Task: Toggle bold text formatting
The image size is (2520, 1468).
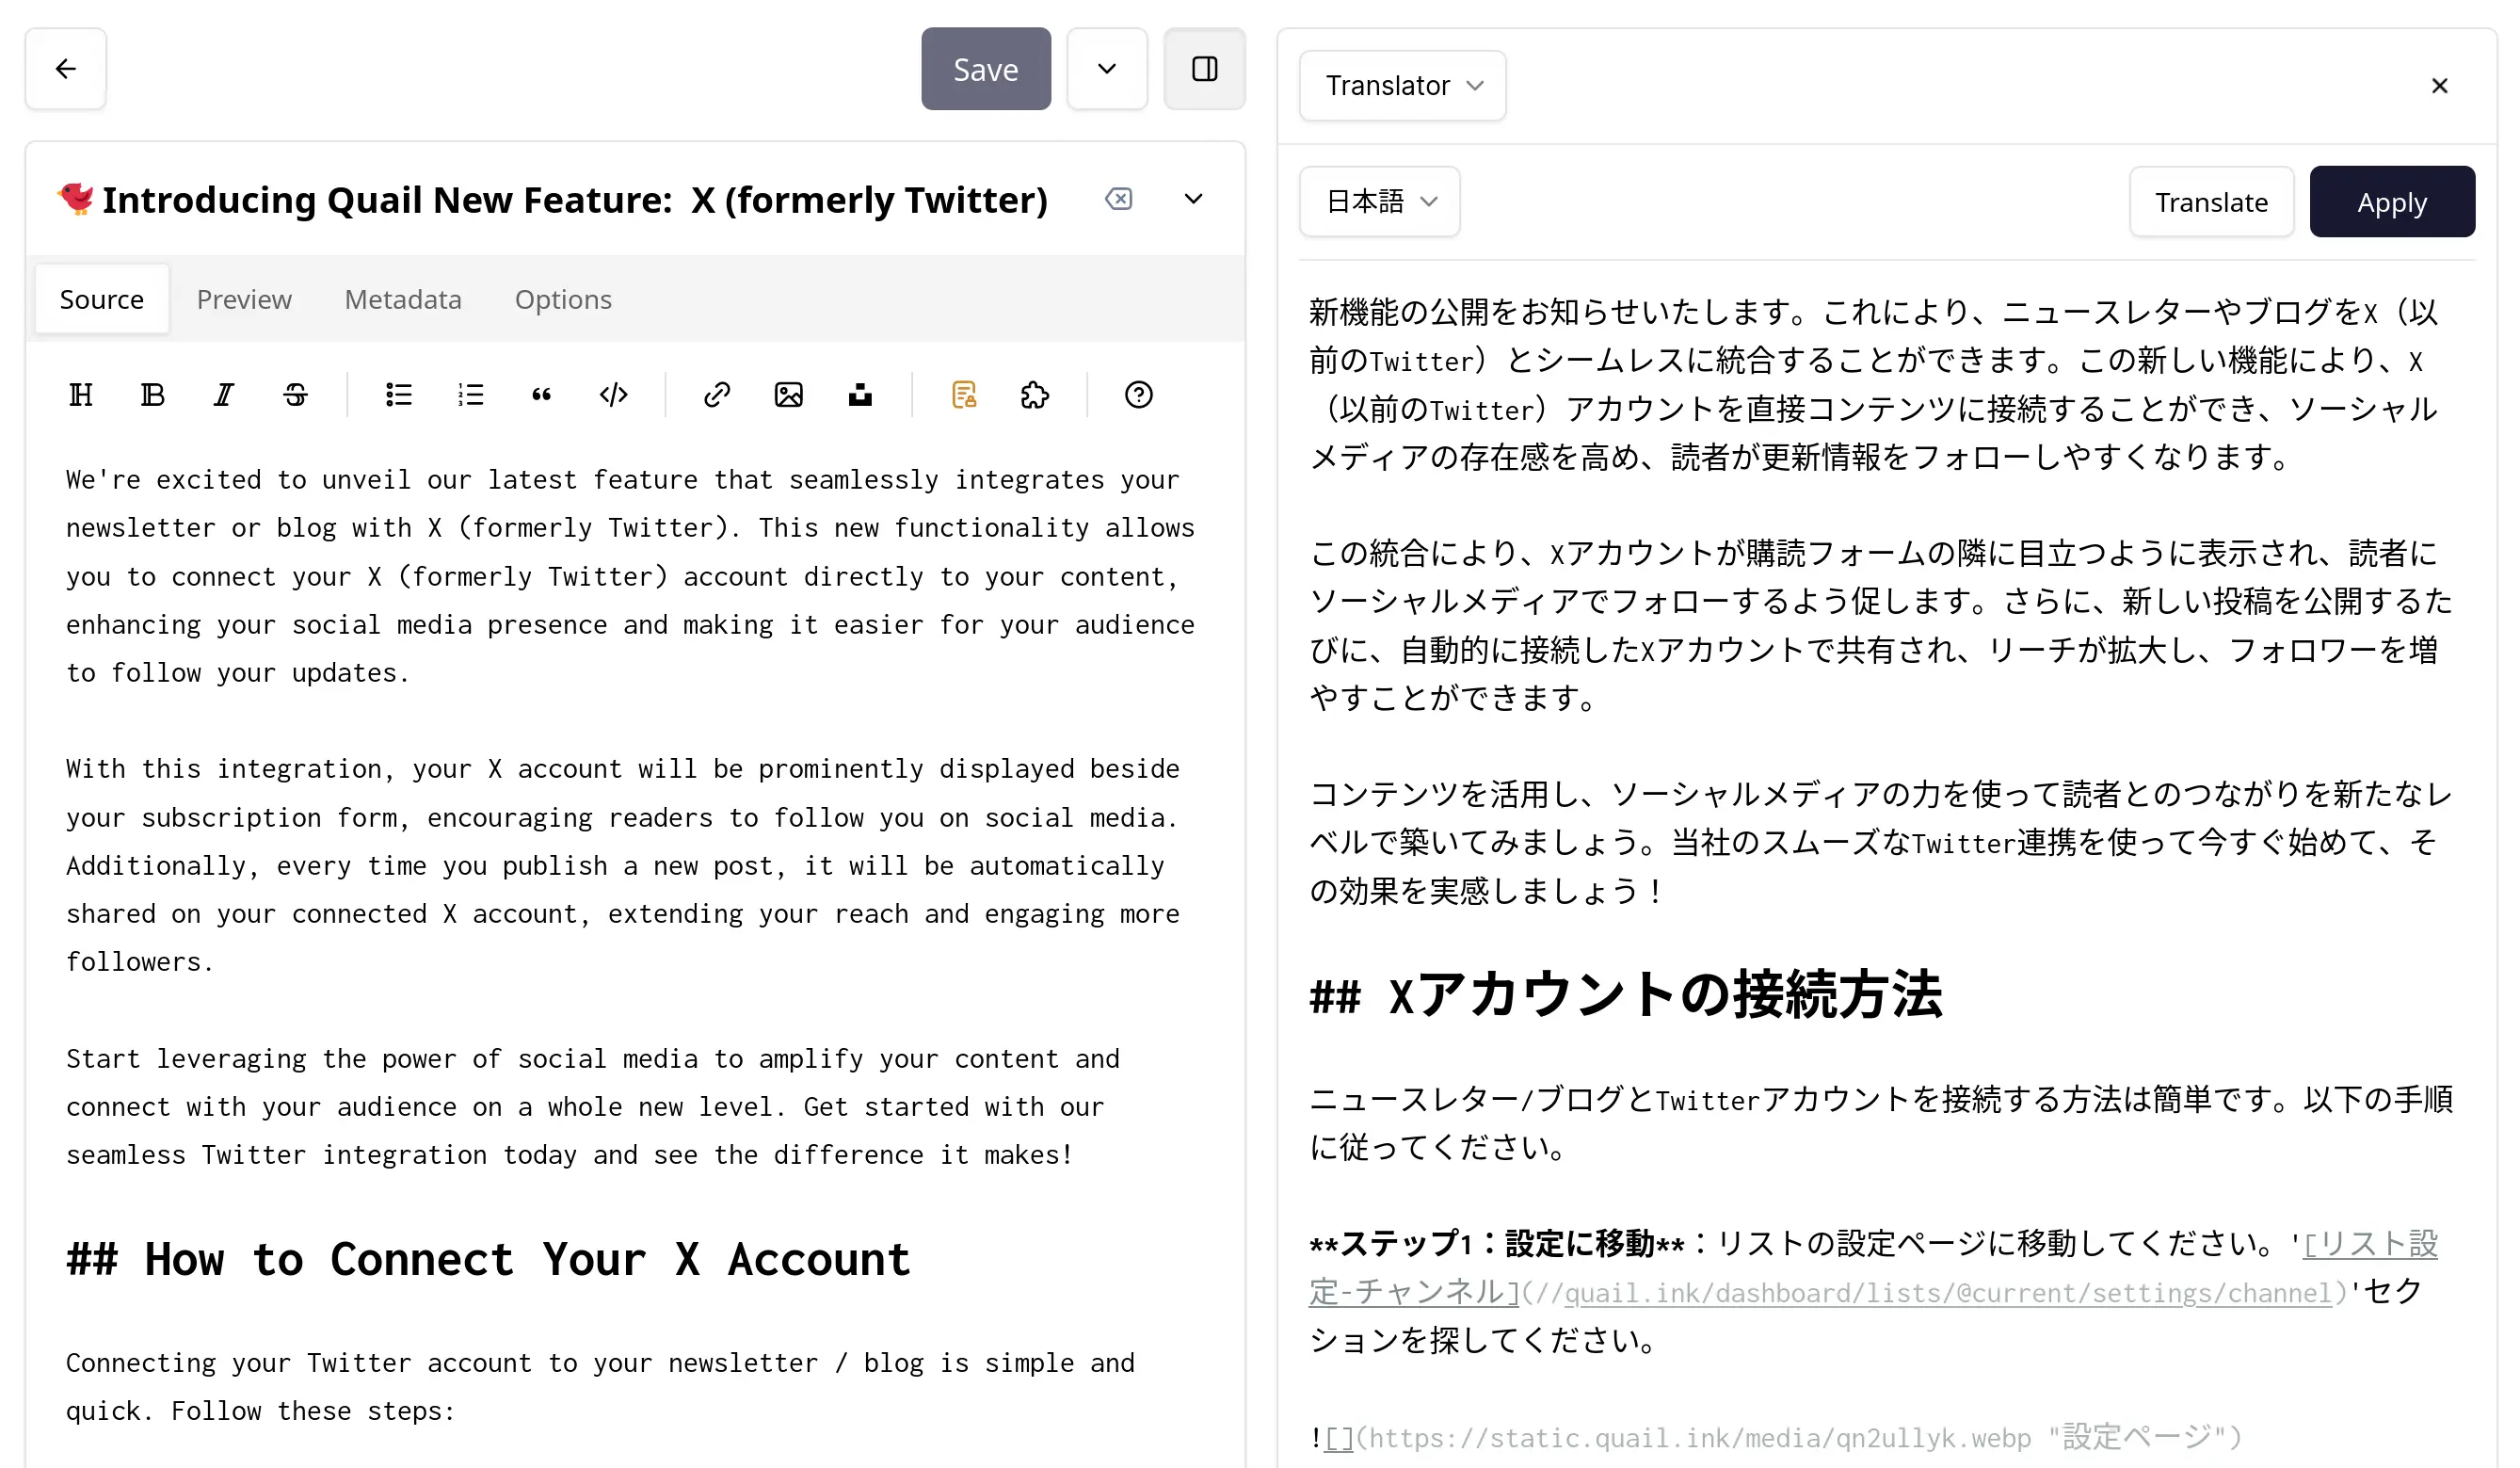Action: click(x=153, y=394)
